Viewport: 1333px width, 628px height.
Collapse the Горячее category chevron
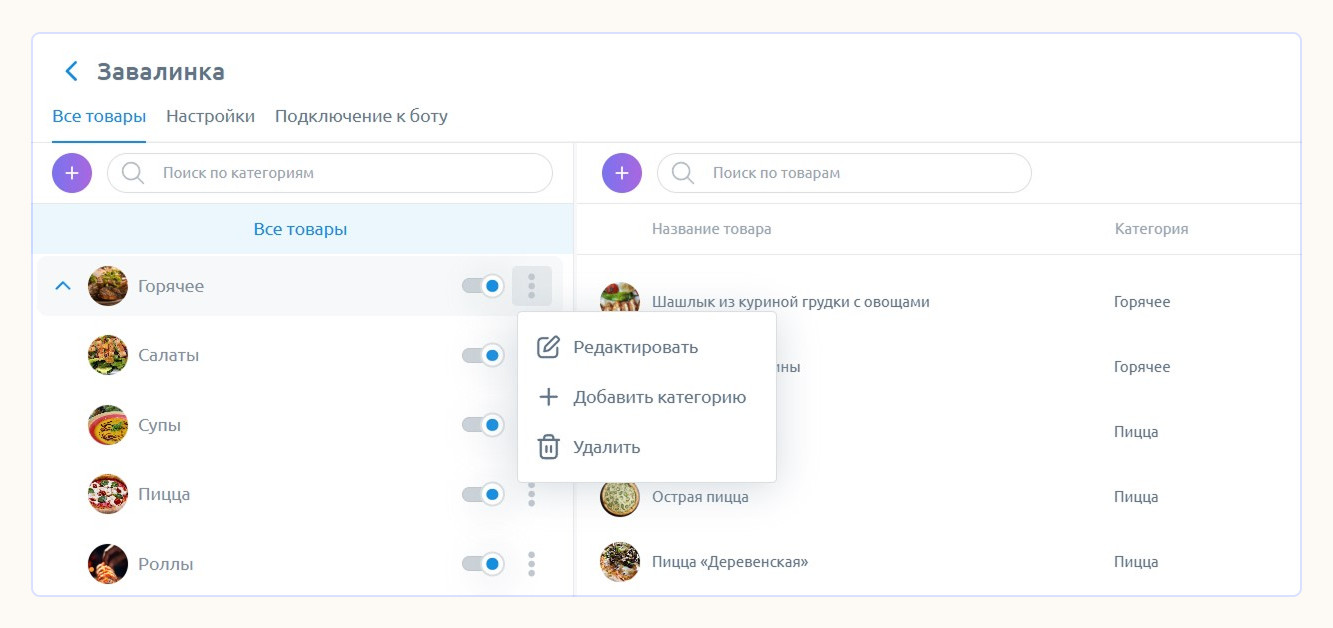coord(63,286)
